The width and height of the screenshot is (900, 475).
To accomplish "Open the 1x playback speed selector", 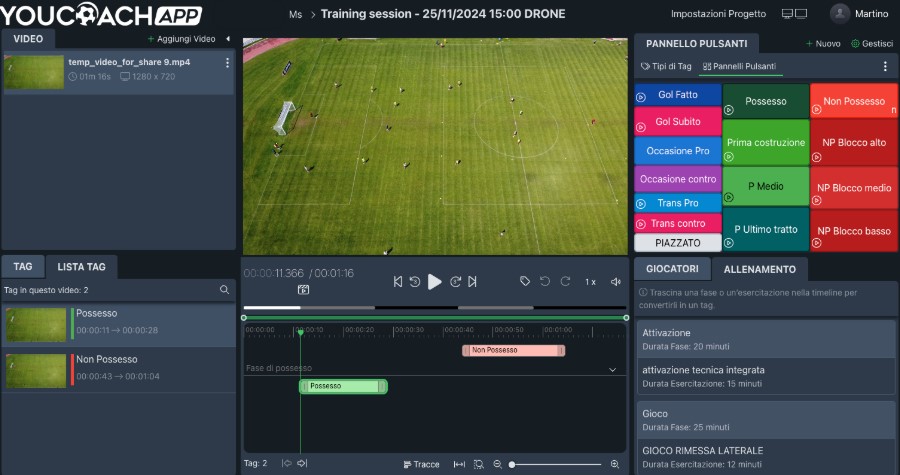I will click(x=590, y=282).
